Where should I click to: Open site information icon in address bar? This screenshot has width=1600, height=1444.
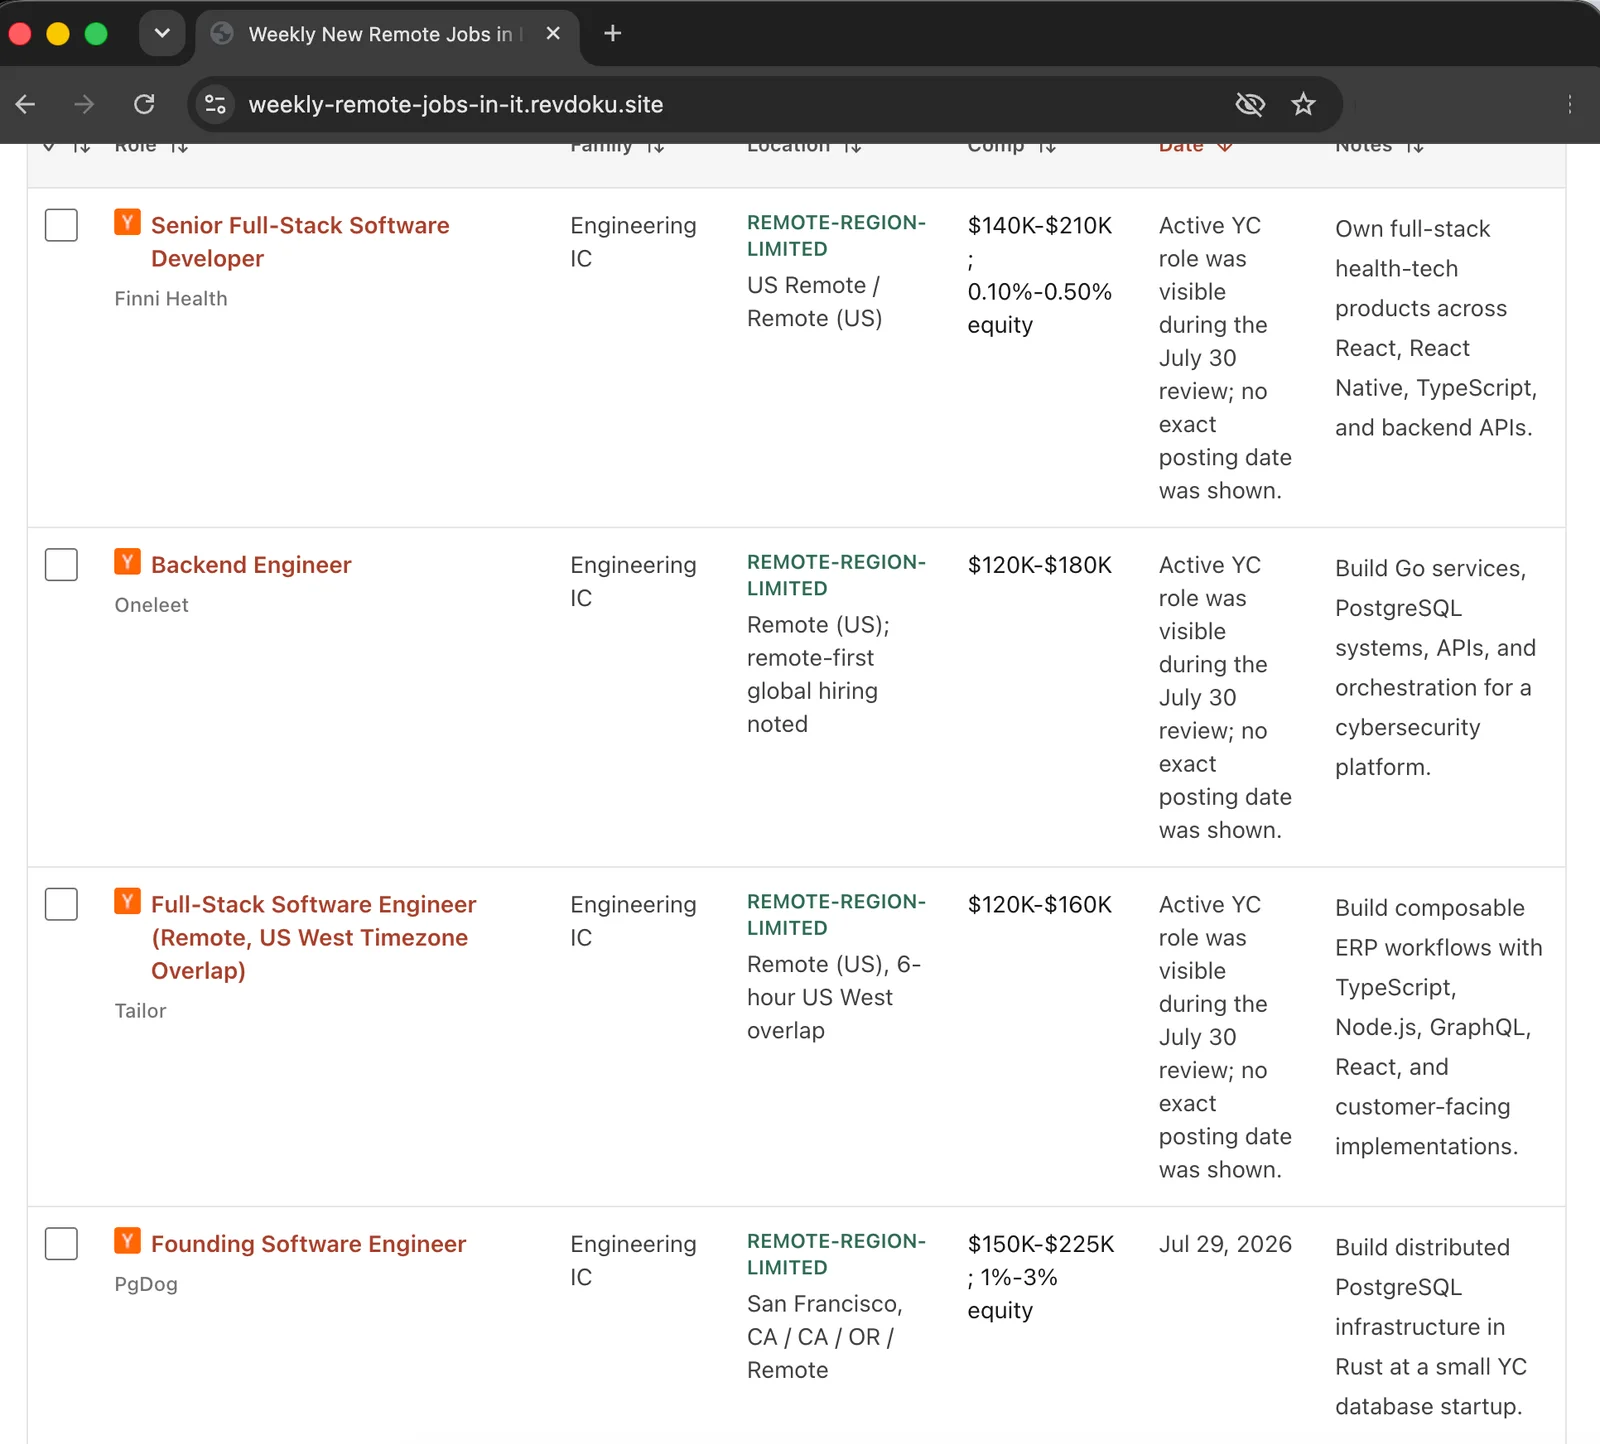coord(215,104)
